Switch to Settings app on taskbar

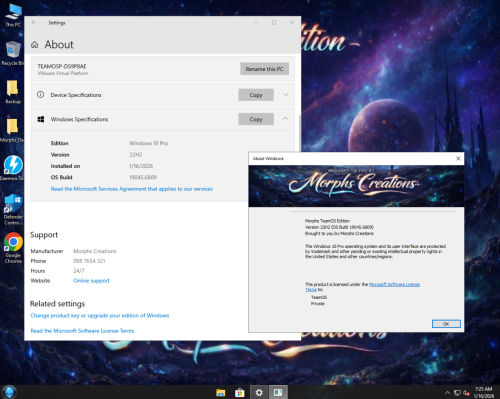[x=259, y=393]
